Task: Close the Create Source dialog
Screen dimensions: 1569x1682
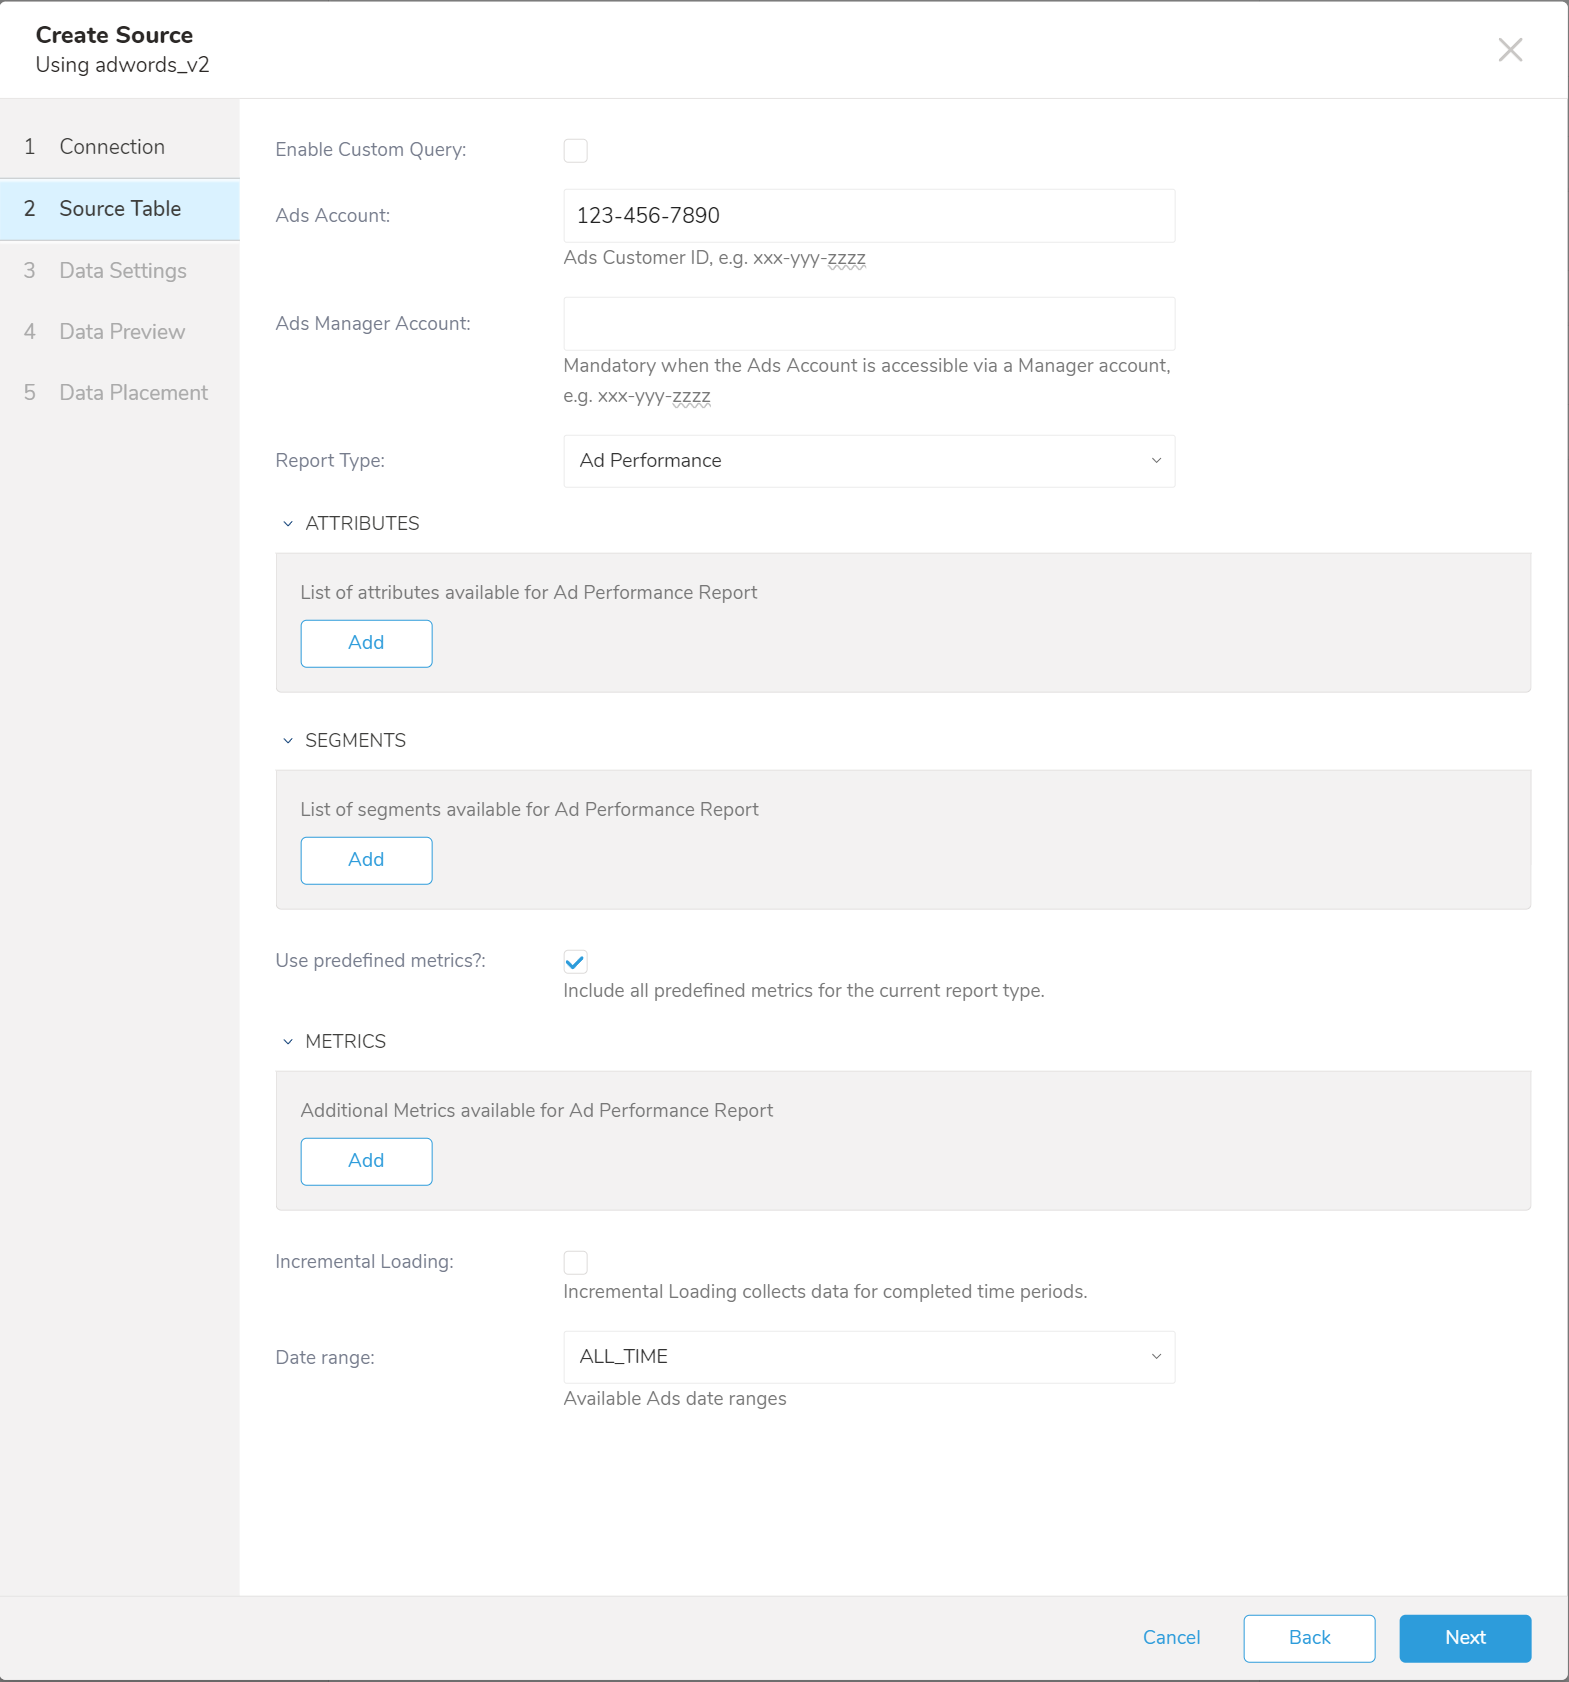Action: [1510, 50]
